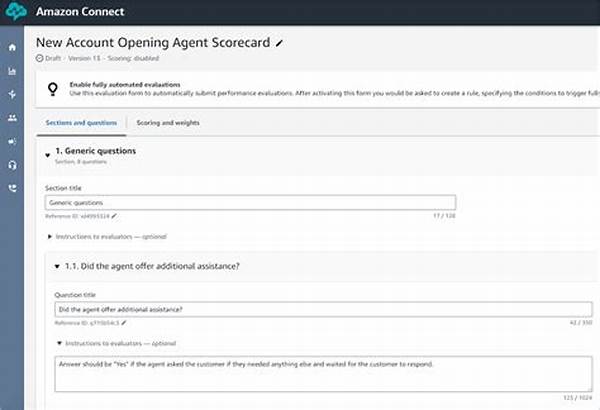Open the headset agent sidebar icon
This screenshot has height=410, width=600.
point(12,165)
